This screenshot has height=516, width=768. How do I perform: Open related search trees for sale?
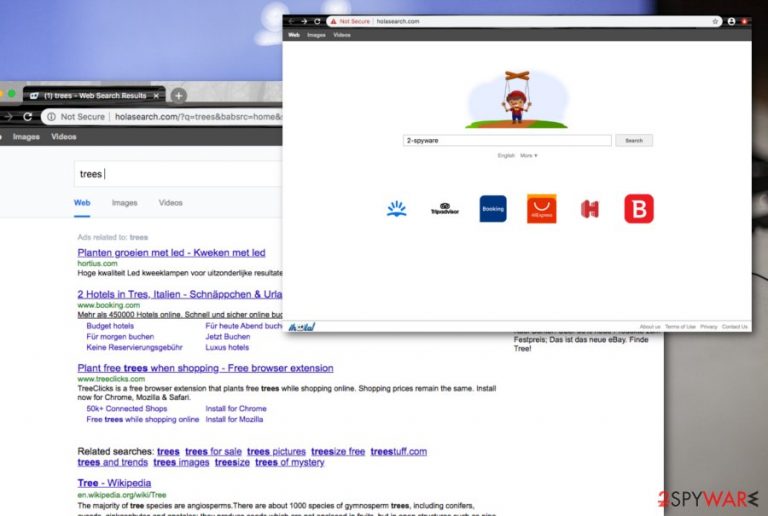[x=214, y=451]
